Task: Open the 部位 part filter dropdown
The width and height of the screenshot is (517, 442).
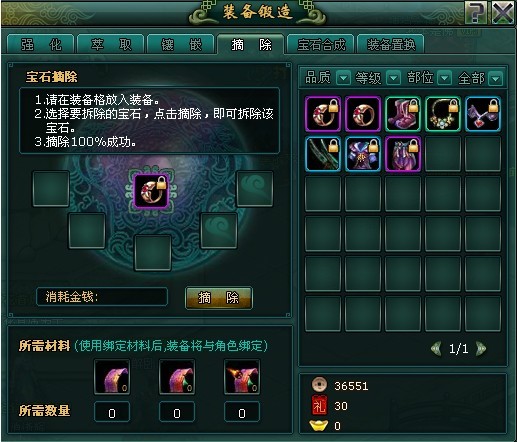Action: [445, 78]
